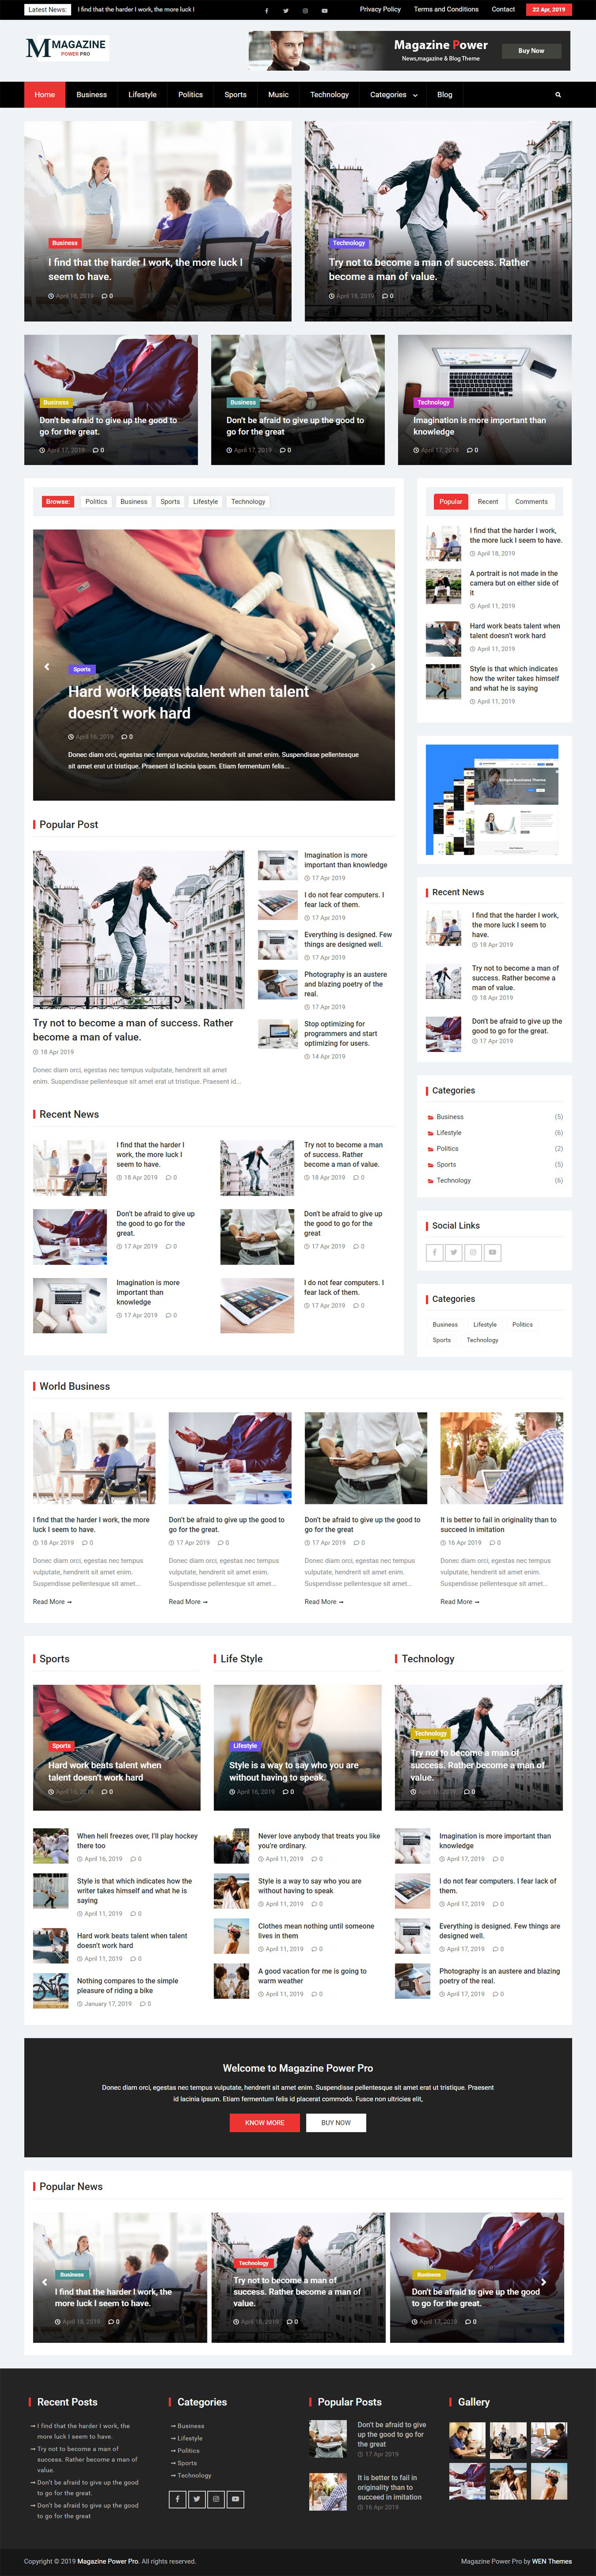Switch to the Popular tab in sidebar
This screenshot has height=2576, width=596.
point(451,502)
